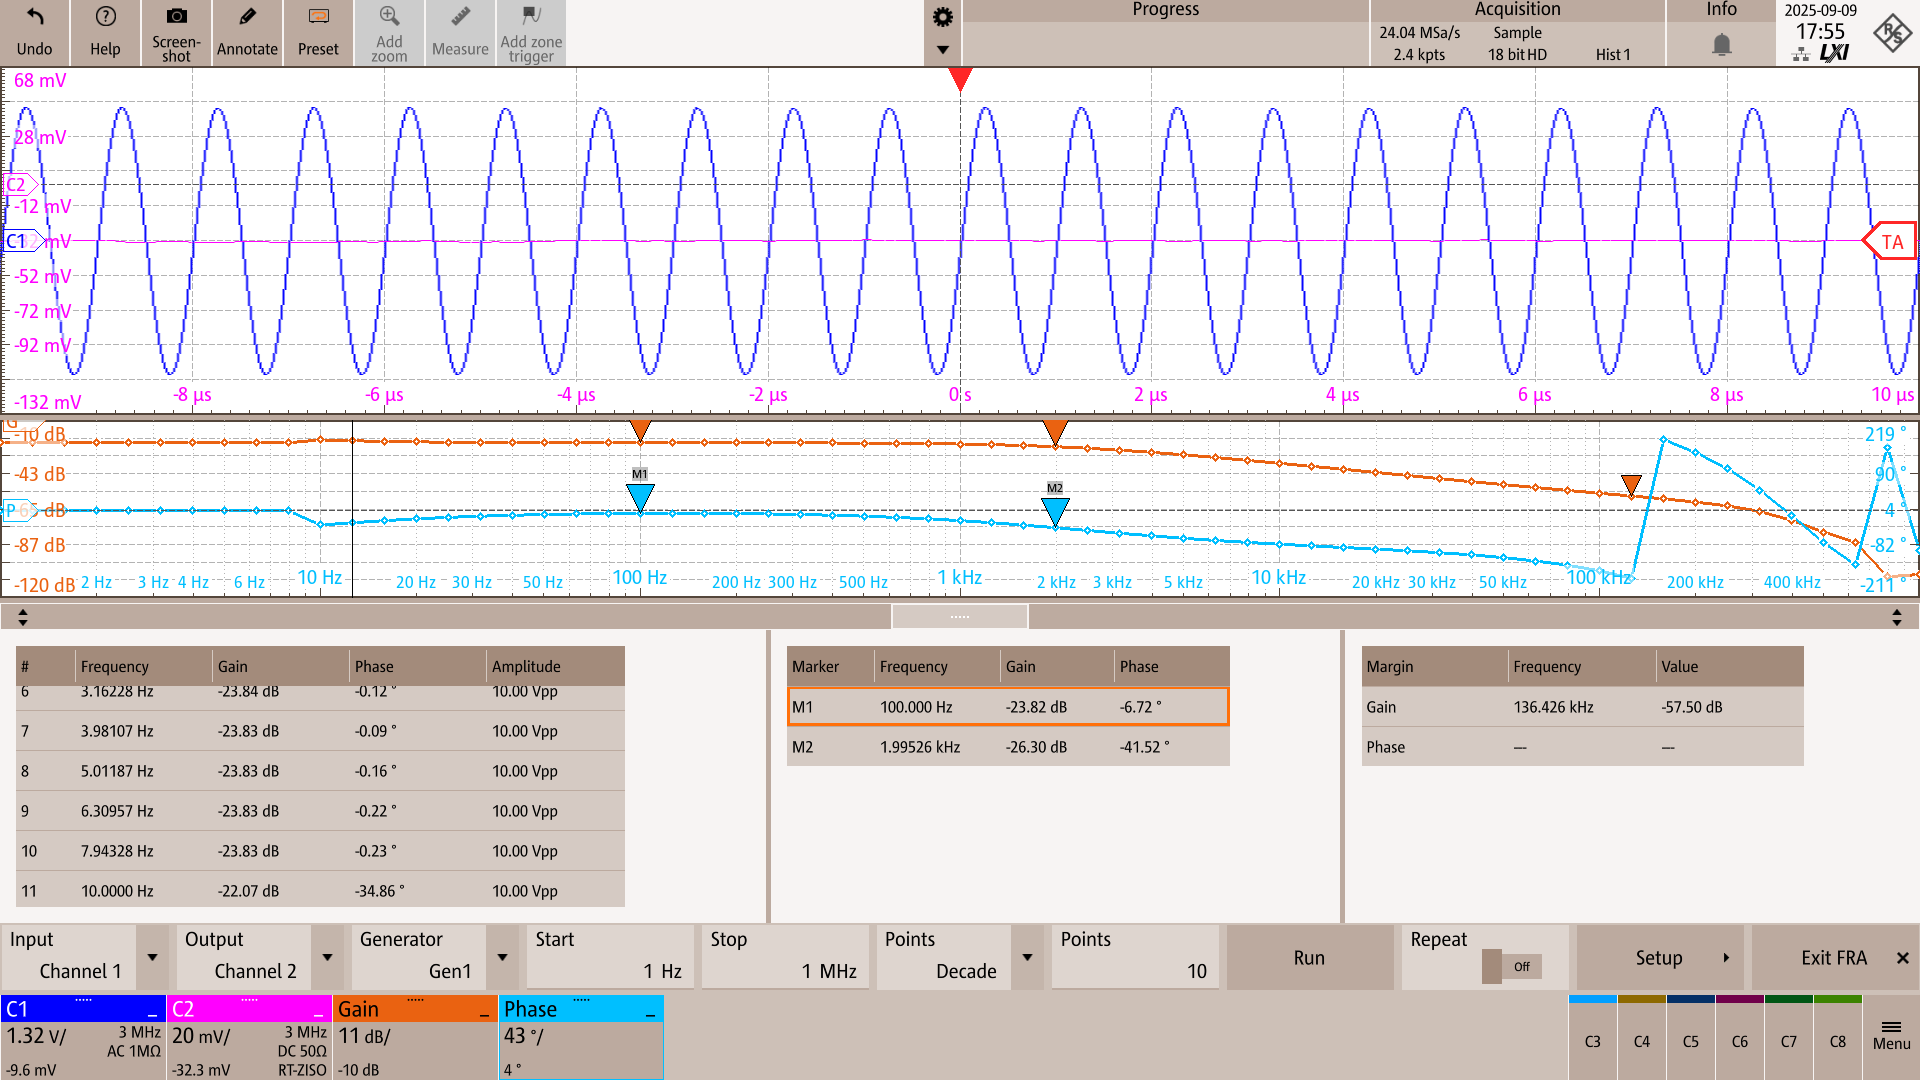Image resolution: width=1920 pixels, height=1080 pixels.
Task: Click the notification bell under Info
Action: click(x=1721, y=45)
